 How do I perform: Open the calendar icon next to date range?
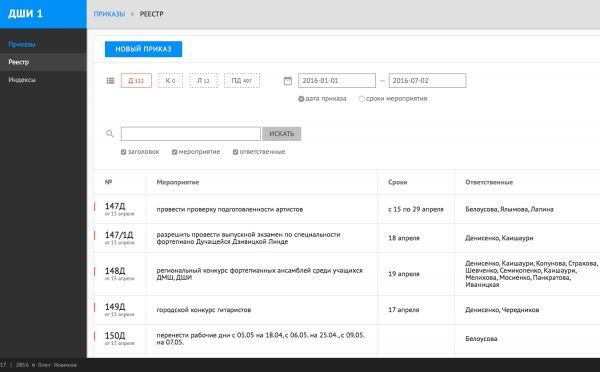coord(288,81)
